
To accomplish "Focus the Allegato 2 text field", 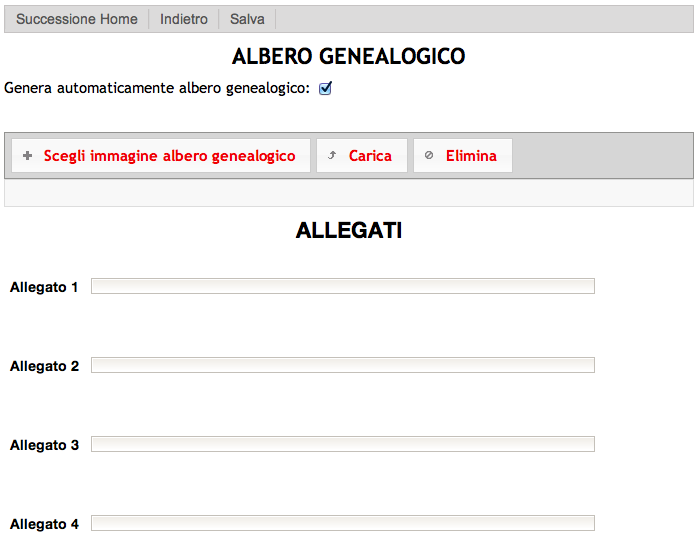I will click(x=342, y=365).
